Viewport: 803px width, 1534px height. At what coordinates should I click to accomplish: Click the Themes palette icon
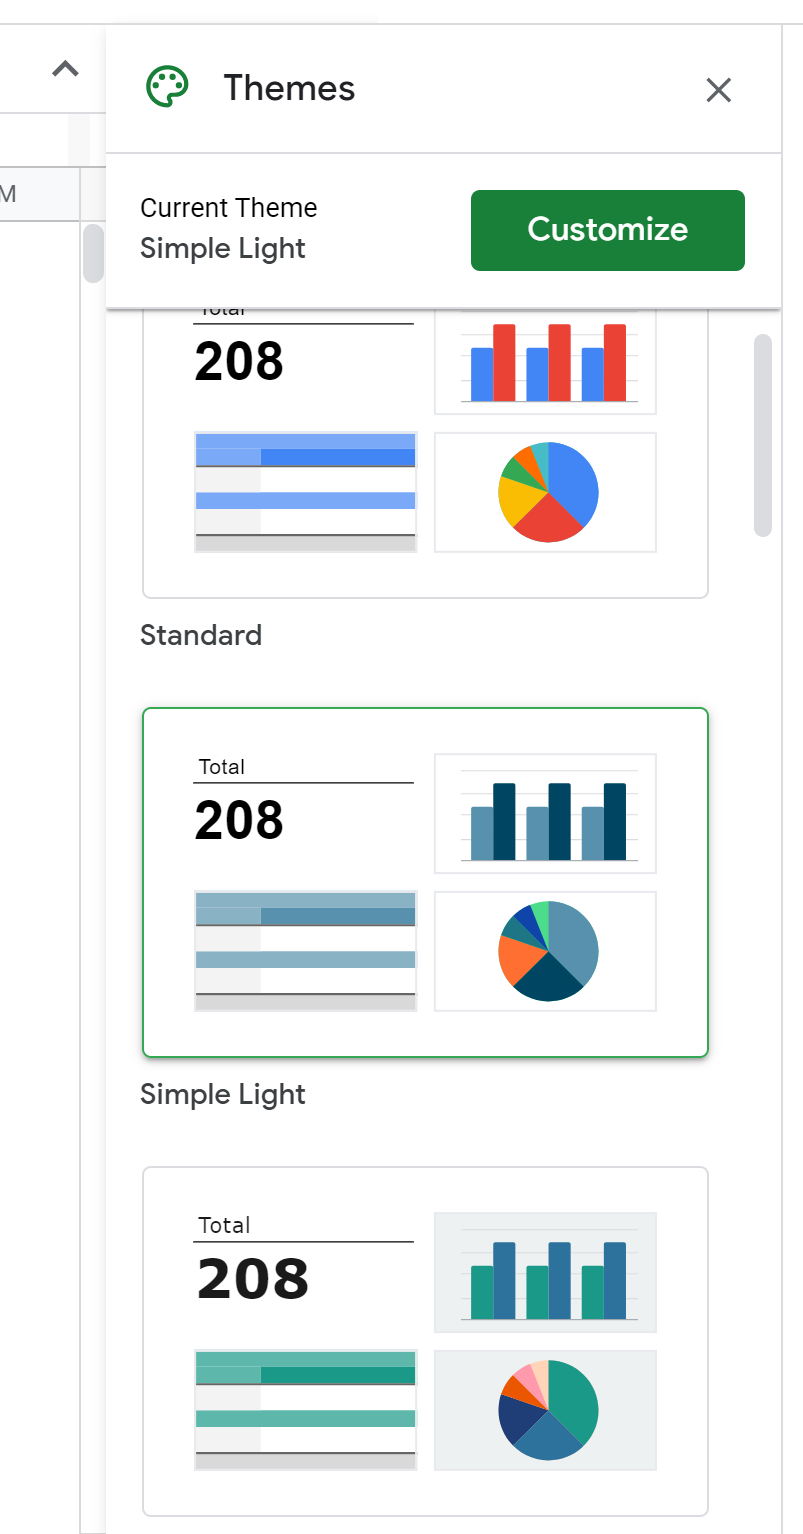[x=167, y=88]
